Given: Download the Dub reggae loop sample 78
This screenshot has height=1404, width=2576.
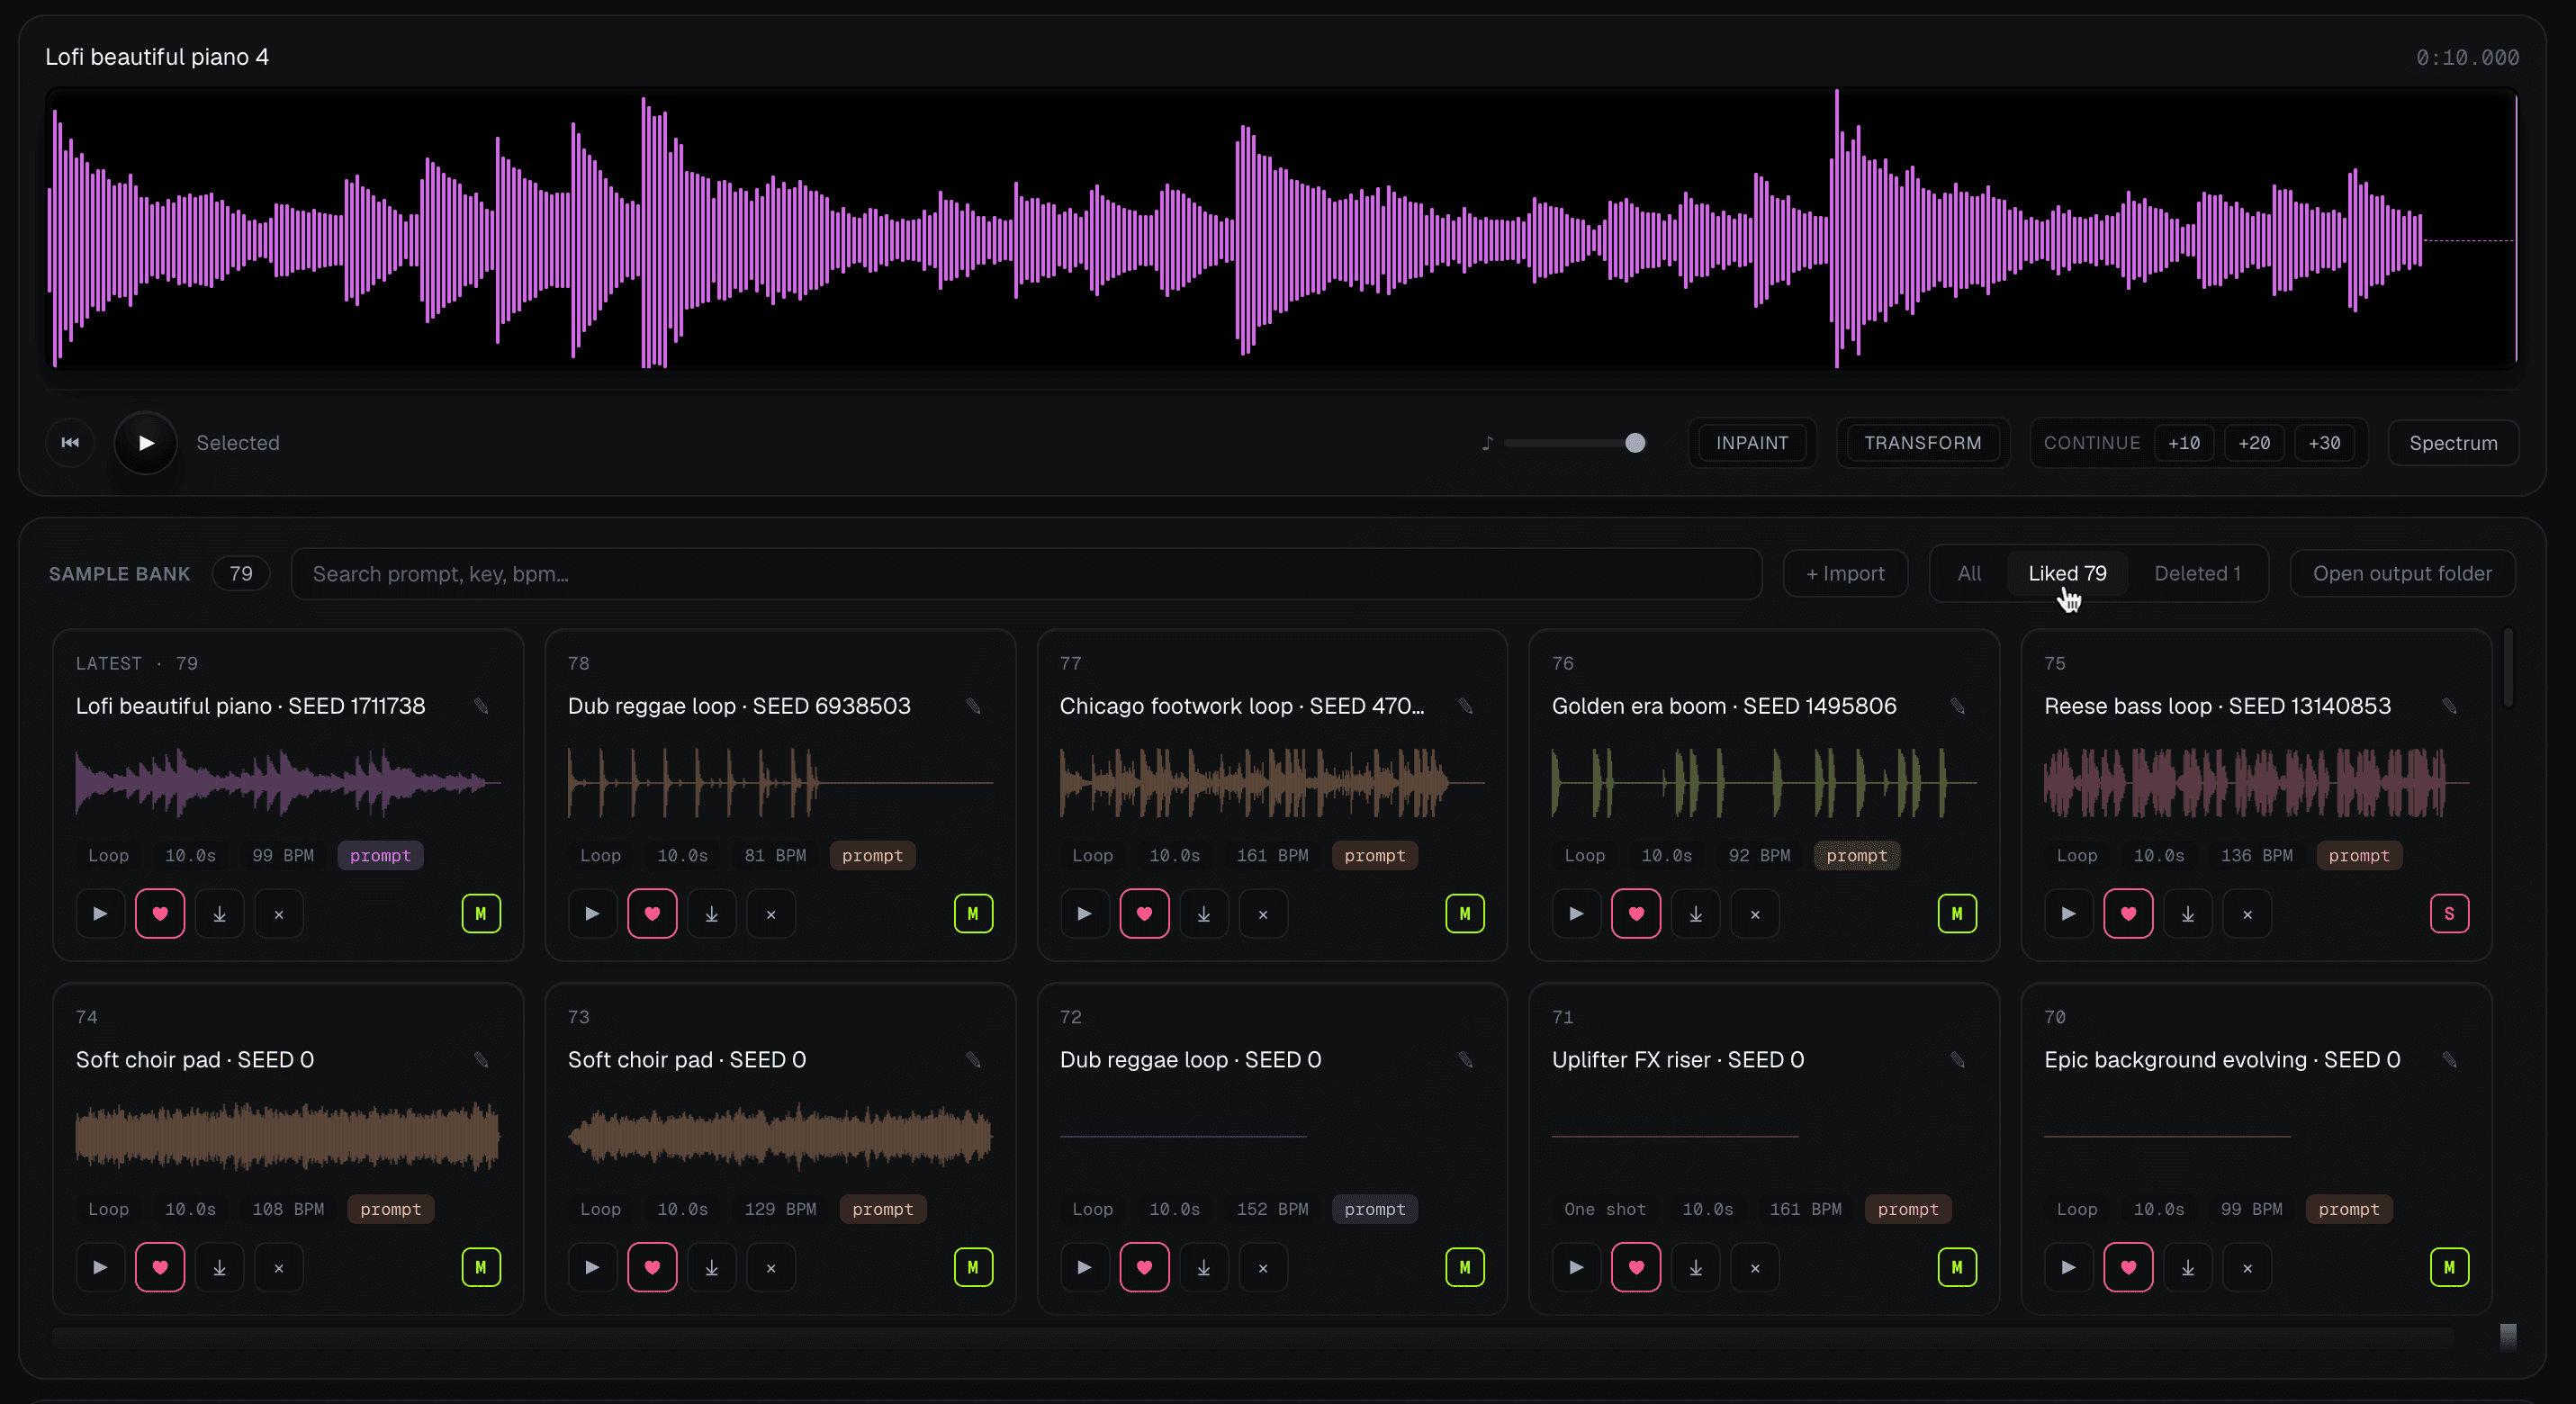Looking at the screenshot, I should pyautogui.click(x=712, y=914).
